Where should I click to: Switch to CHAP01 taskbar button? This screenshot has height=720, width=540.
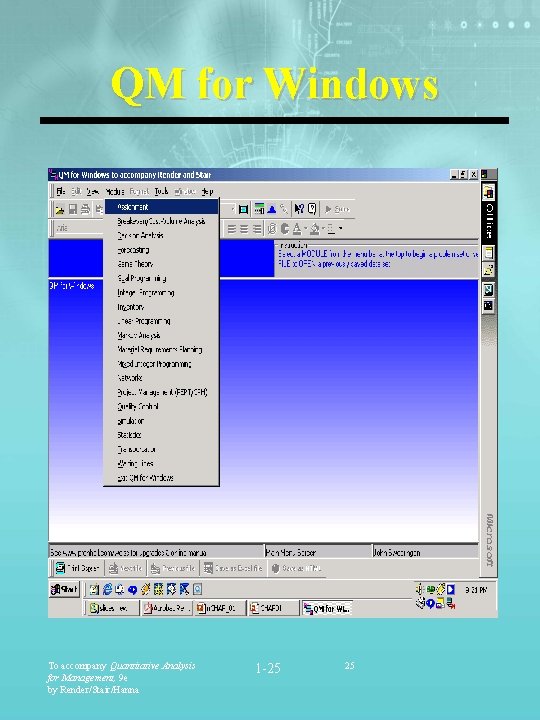coord(273,608)
